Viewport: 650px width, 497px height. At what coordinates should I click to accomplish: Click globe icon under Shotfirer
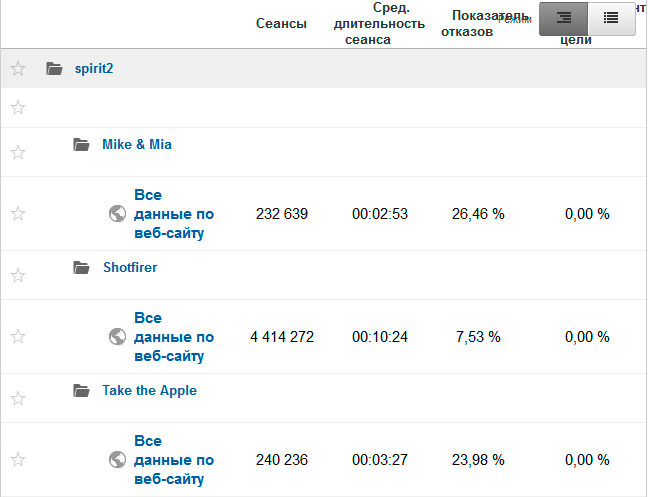pos(117,337)
